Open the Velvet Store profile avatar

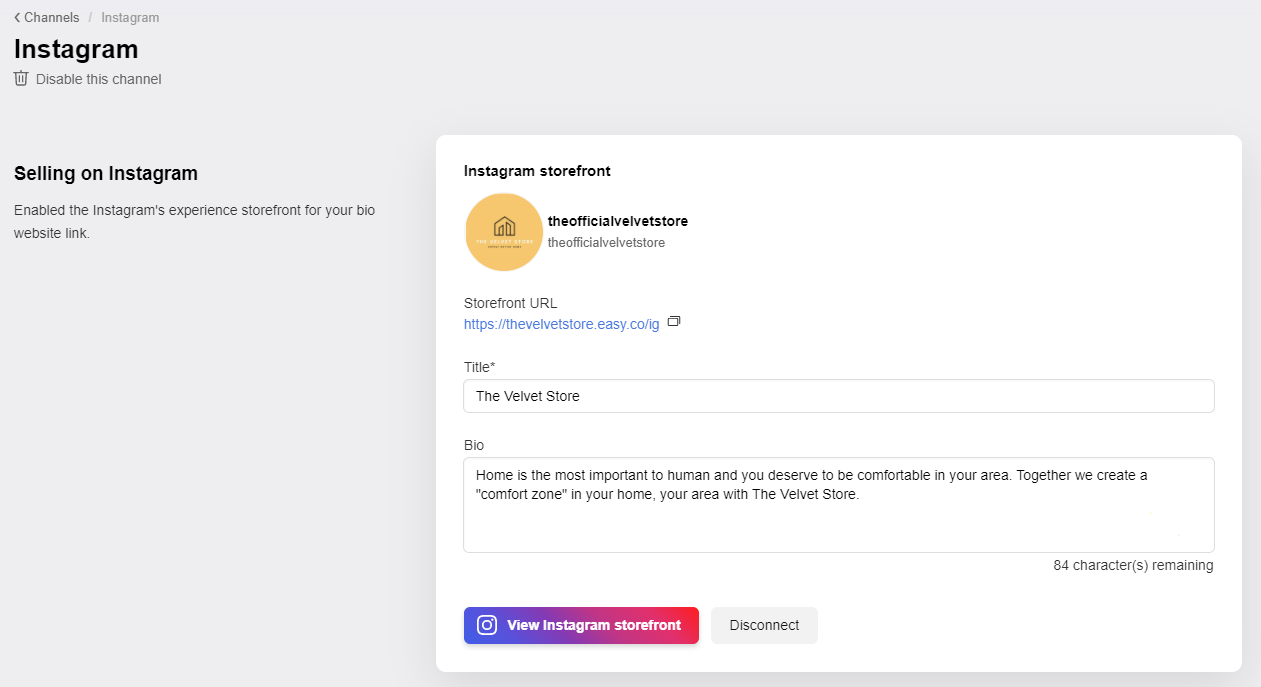pos(504,232)
